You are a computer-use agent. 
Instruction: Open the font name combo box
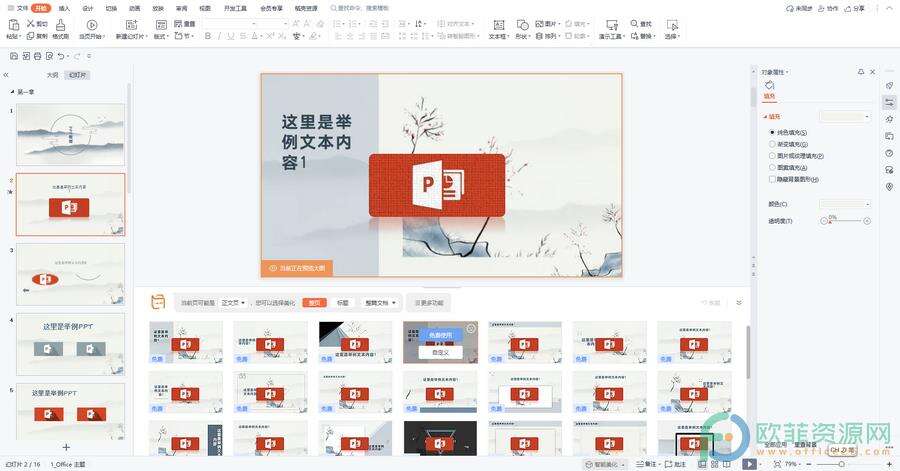(231, 24)
